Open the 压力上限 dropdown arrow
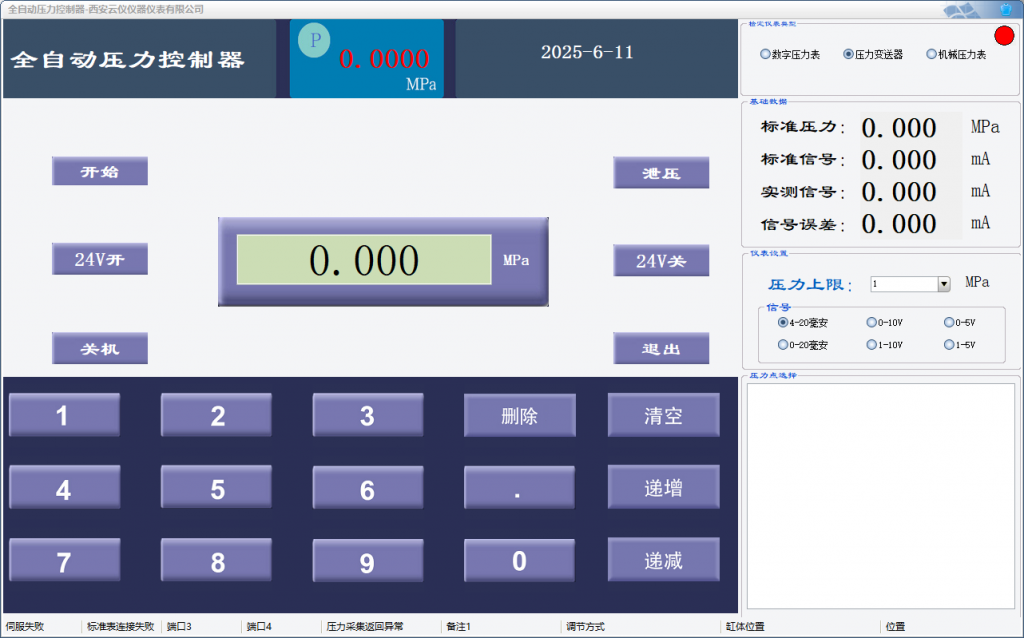Viewport: 1024px width, 638px height. (x=943, y=285)
